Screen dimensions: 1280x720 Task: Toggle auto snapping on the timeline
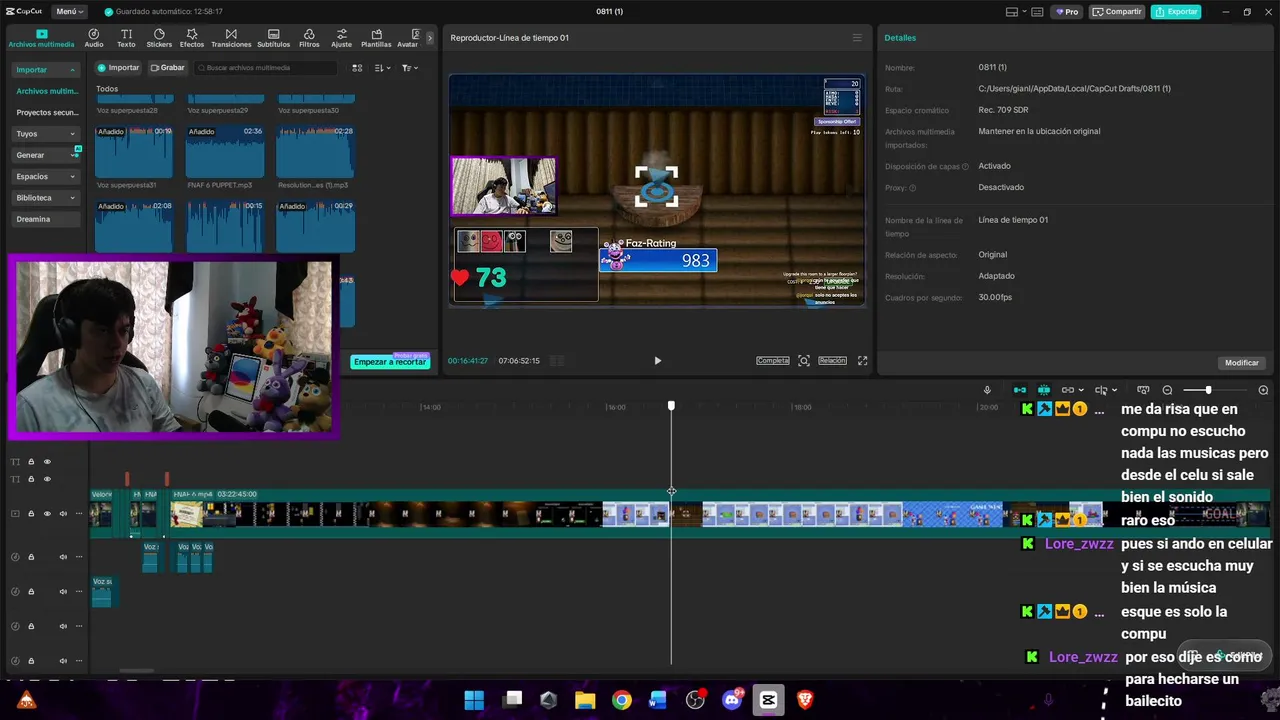pos(1044,390)
